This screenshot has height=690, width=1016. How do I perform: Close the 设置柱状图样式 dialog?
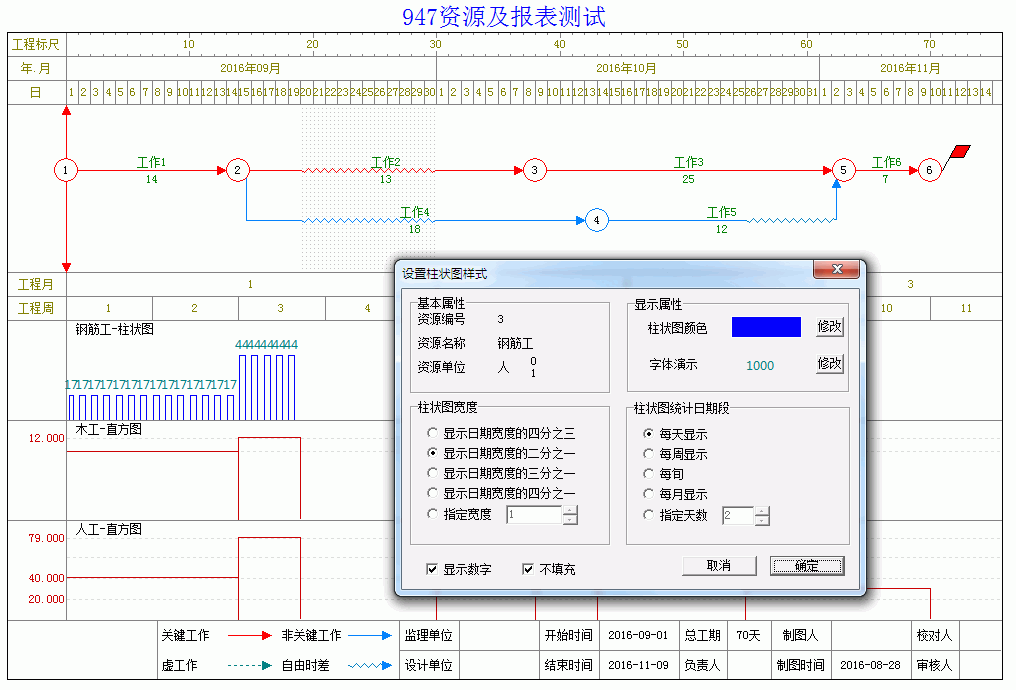tap(835, 270)
